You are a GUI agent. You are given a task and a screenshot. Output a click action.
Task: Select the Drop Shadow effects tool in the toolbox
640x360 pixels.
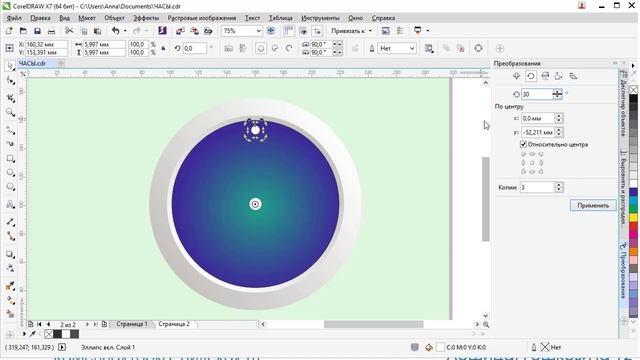click(10, 254)
